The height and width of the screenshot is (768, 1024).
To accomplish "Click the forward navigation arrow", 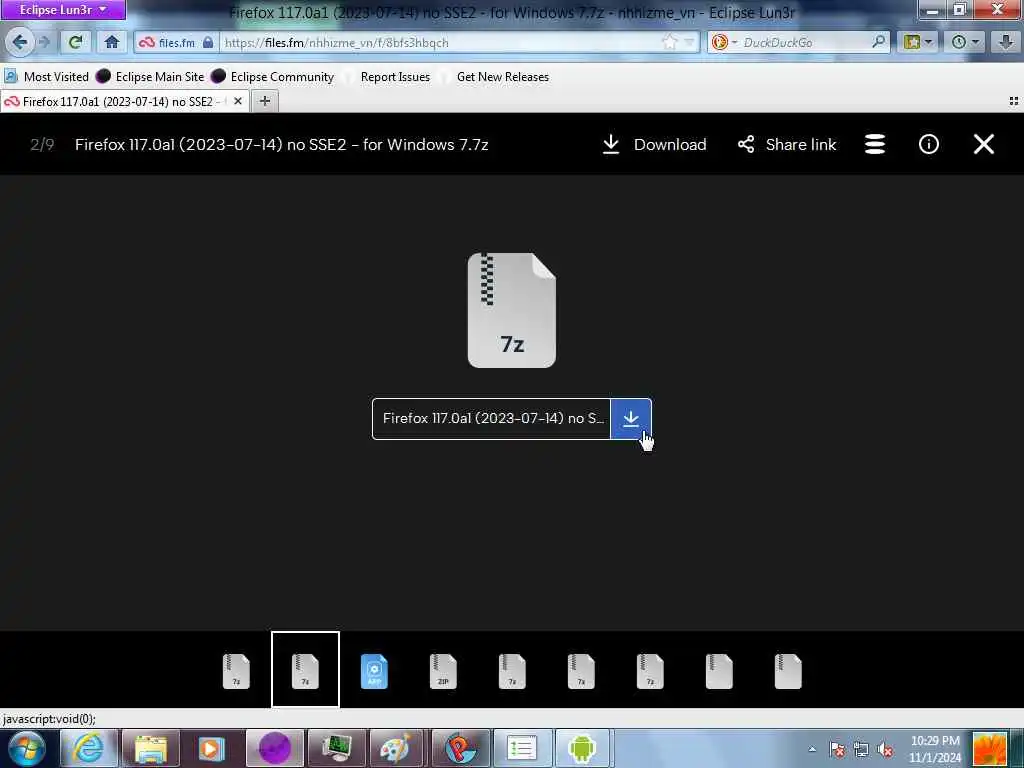I will [x=44, y=42].
